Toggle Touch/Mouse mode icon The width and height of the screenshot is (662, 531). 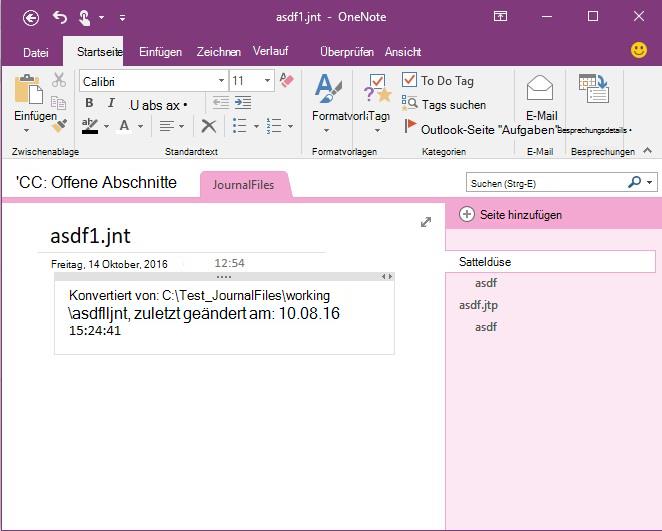tap(84, 18)
